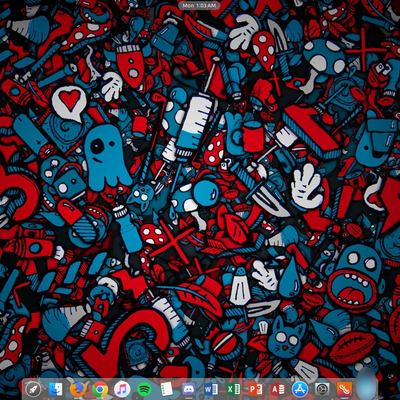Open the orange app icon in dock

pos(344,389)
